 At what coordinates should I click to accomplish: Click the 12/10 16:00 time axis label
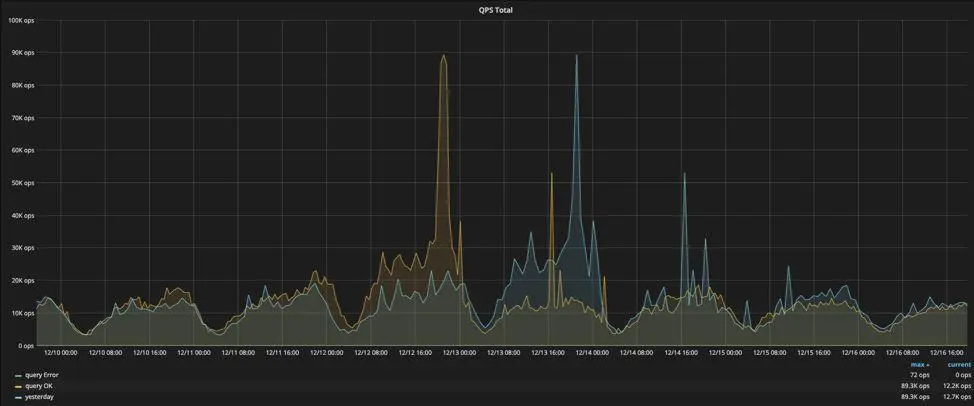150,353
